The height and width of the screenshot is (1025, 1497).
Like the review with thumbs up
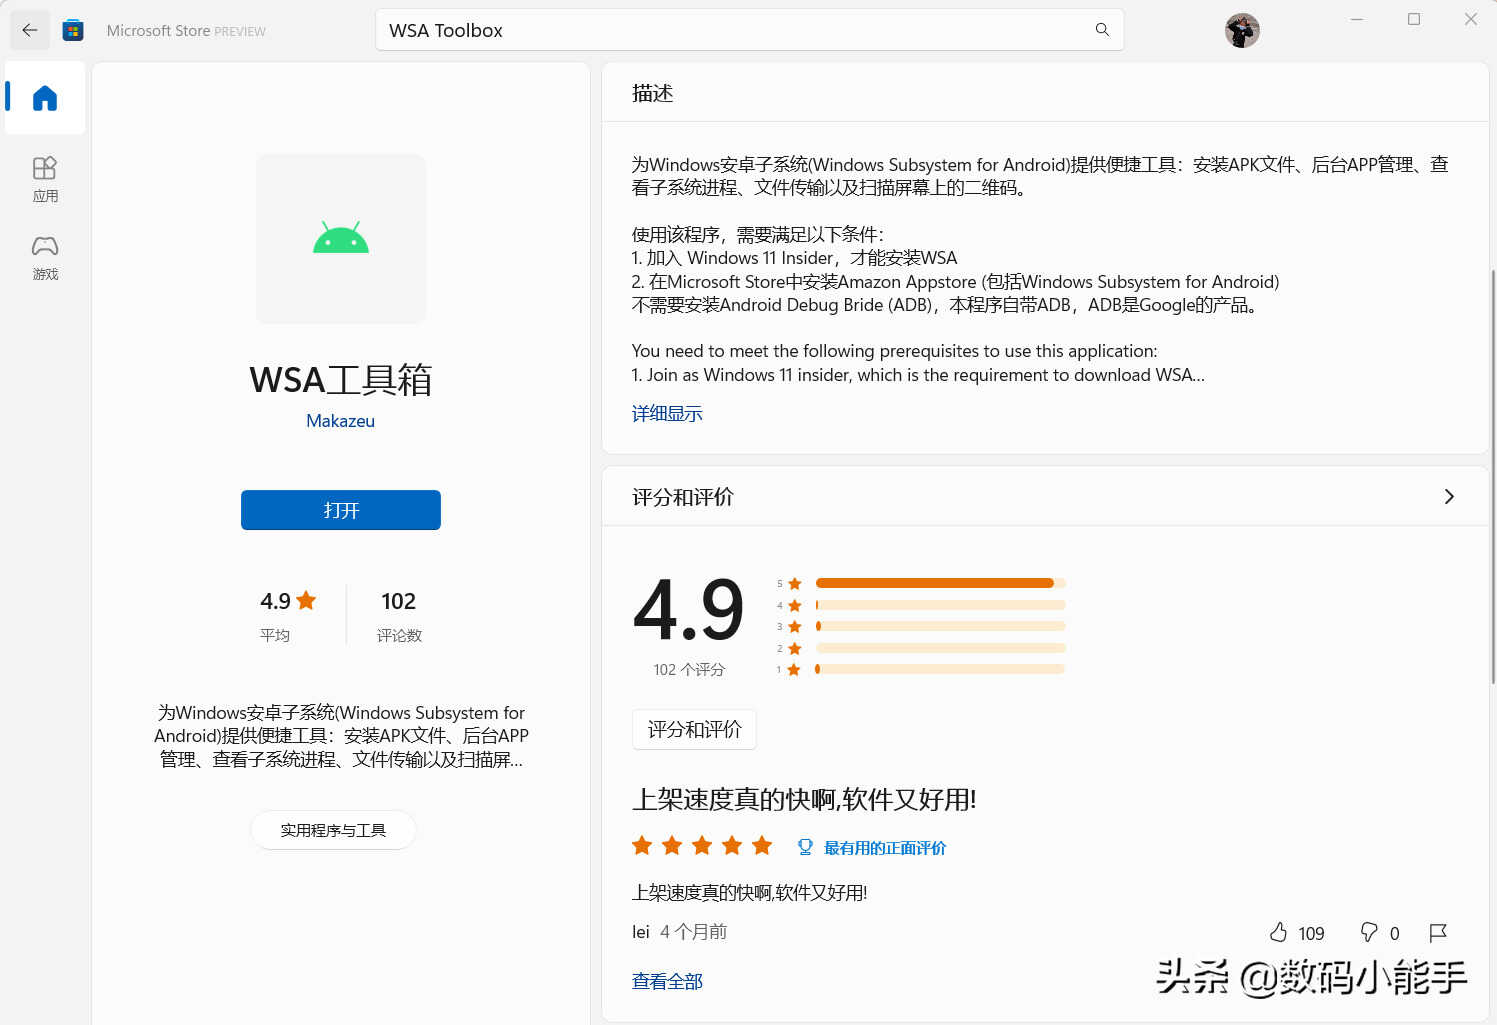[x=1278, y=932]
